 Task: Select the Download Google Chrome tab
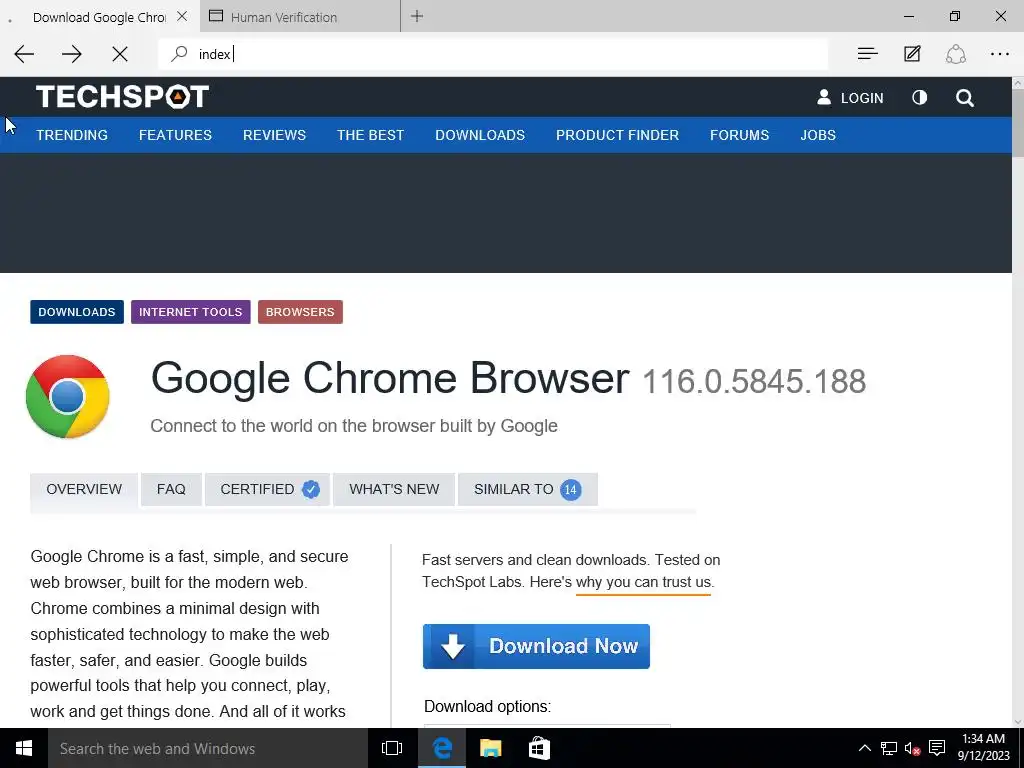coord(99,17)
